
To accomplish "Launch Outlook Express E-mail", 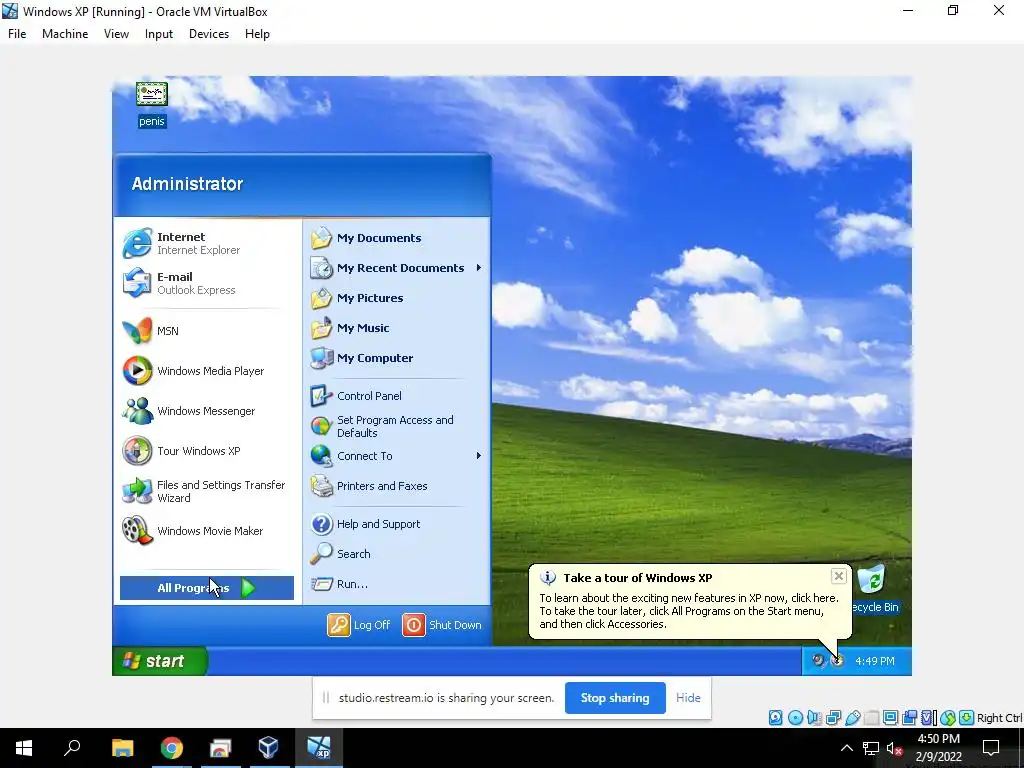I will point(208,283).
